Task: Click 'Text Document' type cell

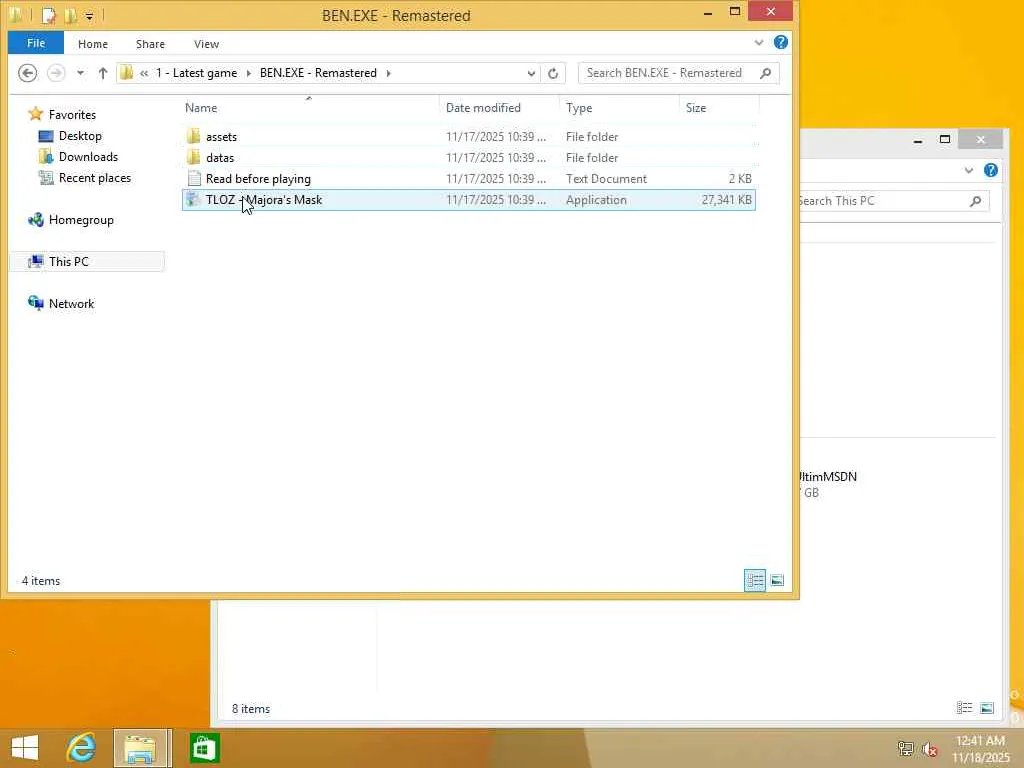Action: (606, 179)
